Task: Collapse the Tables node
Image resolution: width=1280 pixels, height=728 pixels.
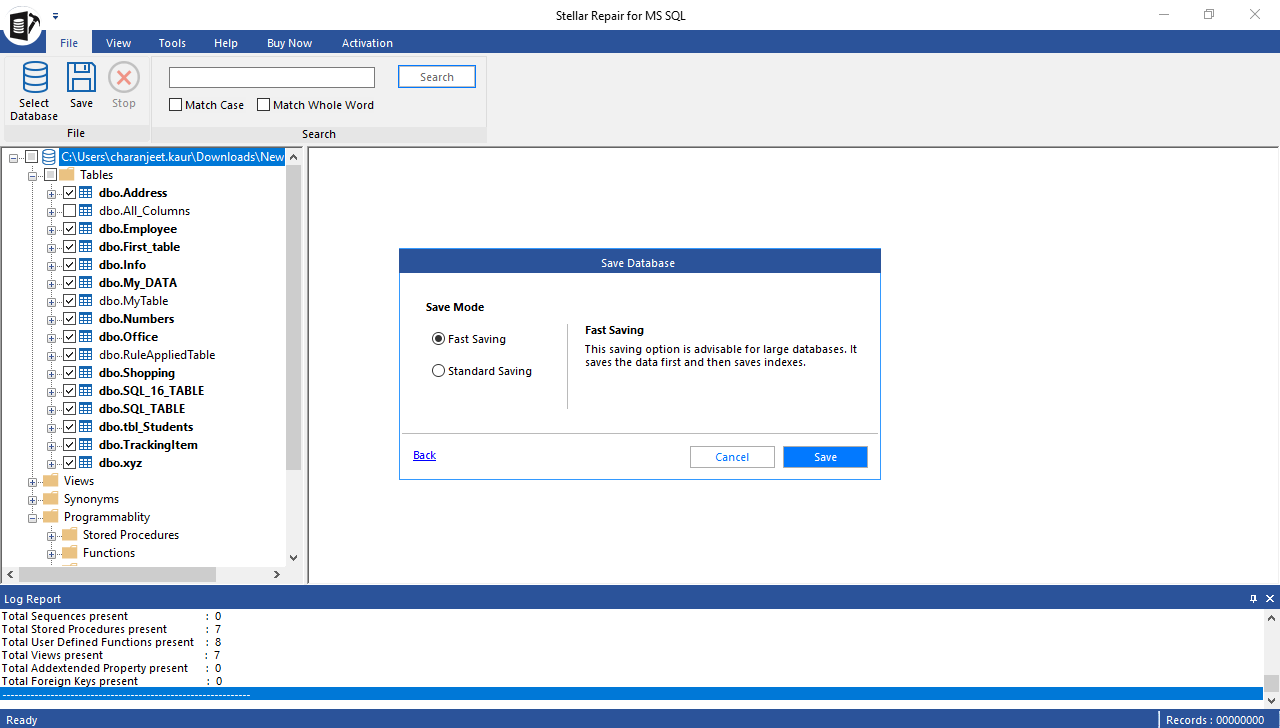Action: (x=33, y=175)
